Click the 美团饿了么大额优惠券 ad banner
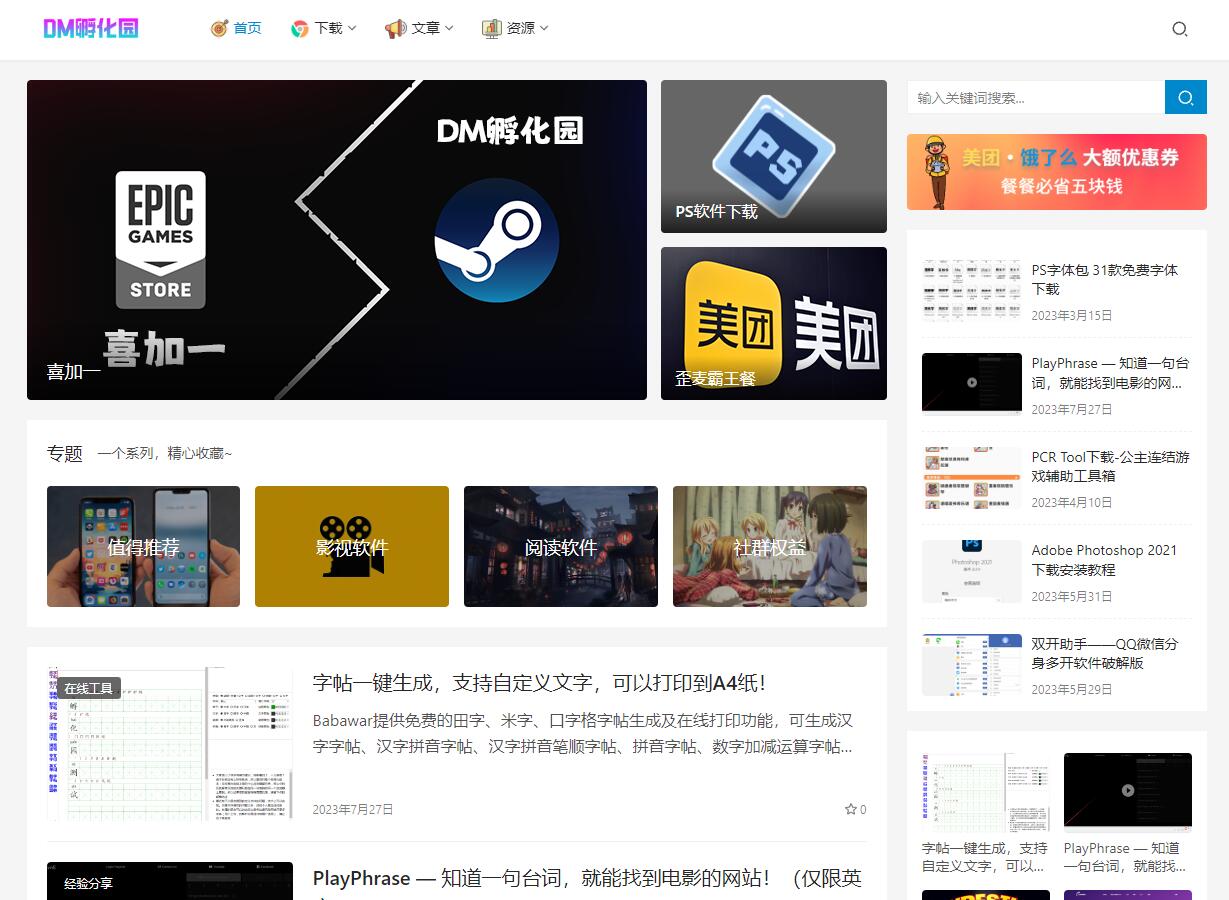Screen dimensions: 1229x900 (1057, 172)
